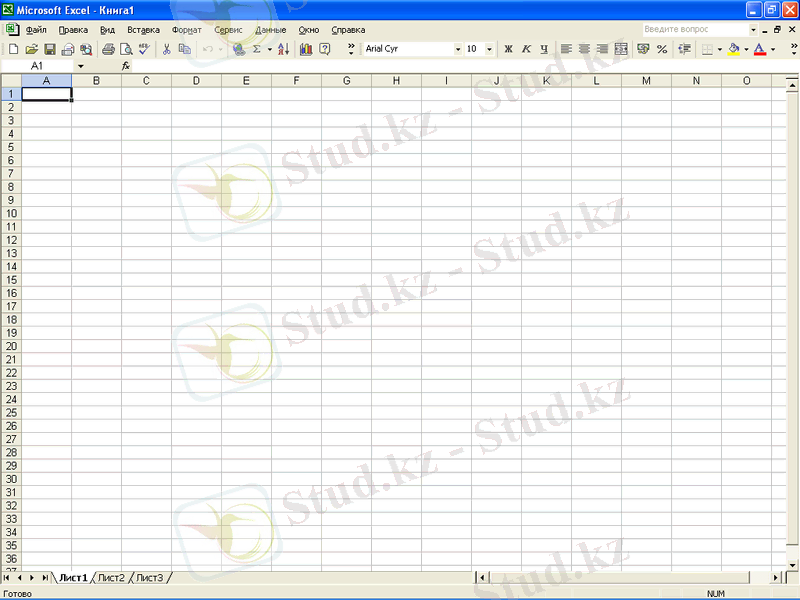Image resolution: width=800 pixels, height=600 pixels.
Task: Open the Справка menu
Action: pos(348,30)
